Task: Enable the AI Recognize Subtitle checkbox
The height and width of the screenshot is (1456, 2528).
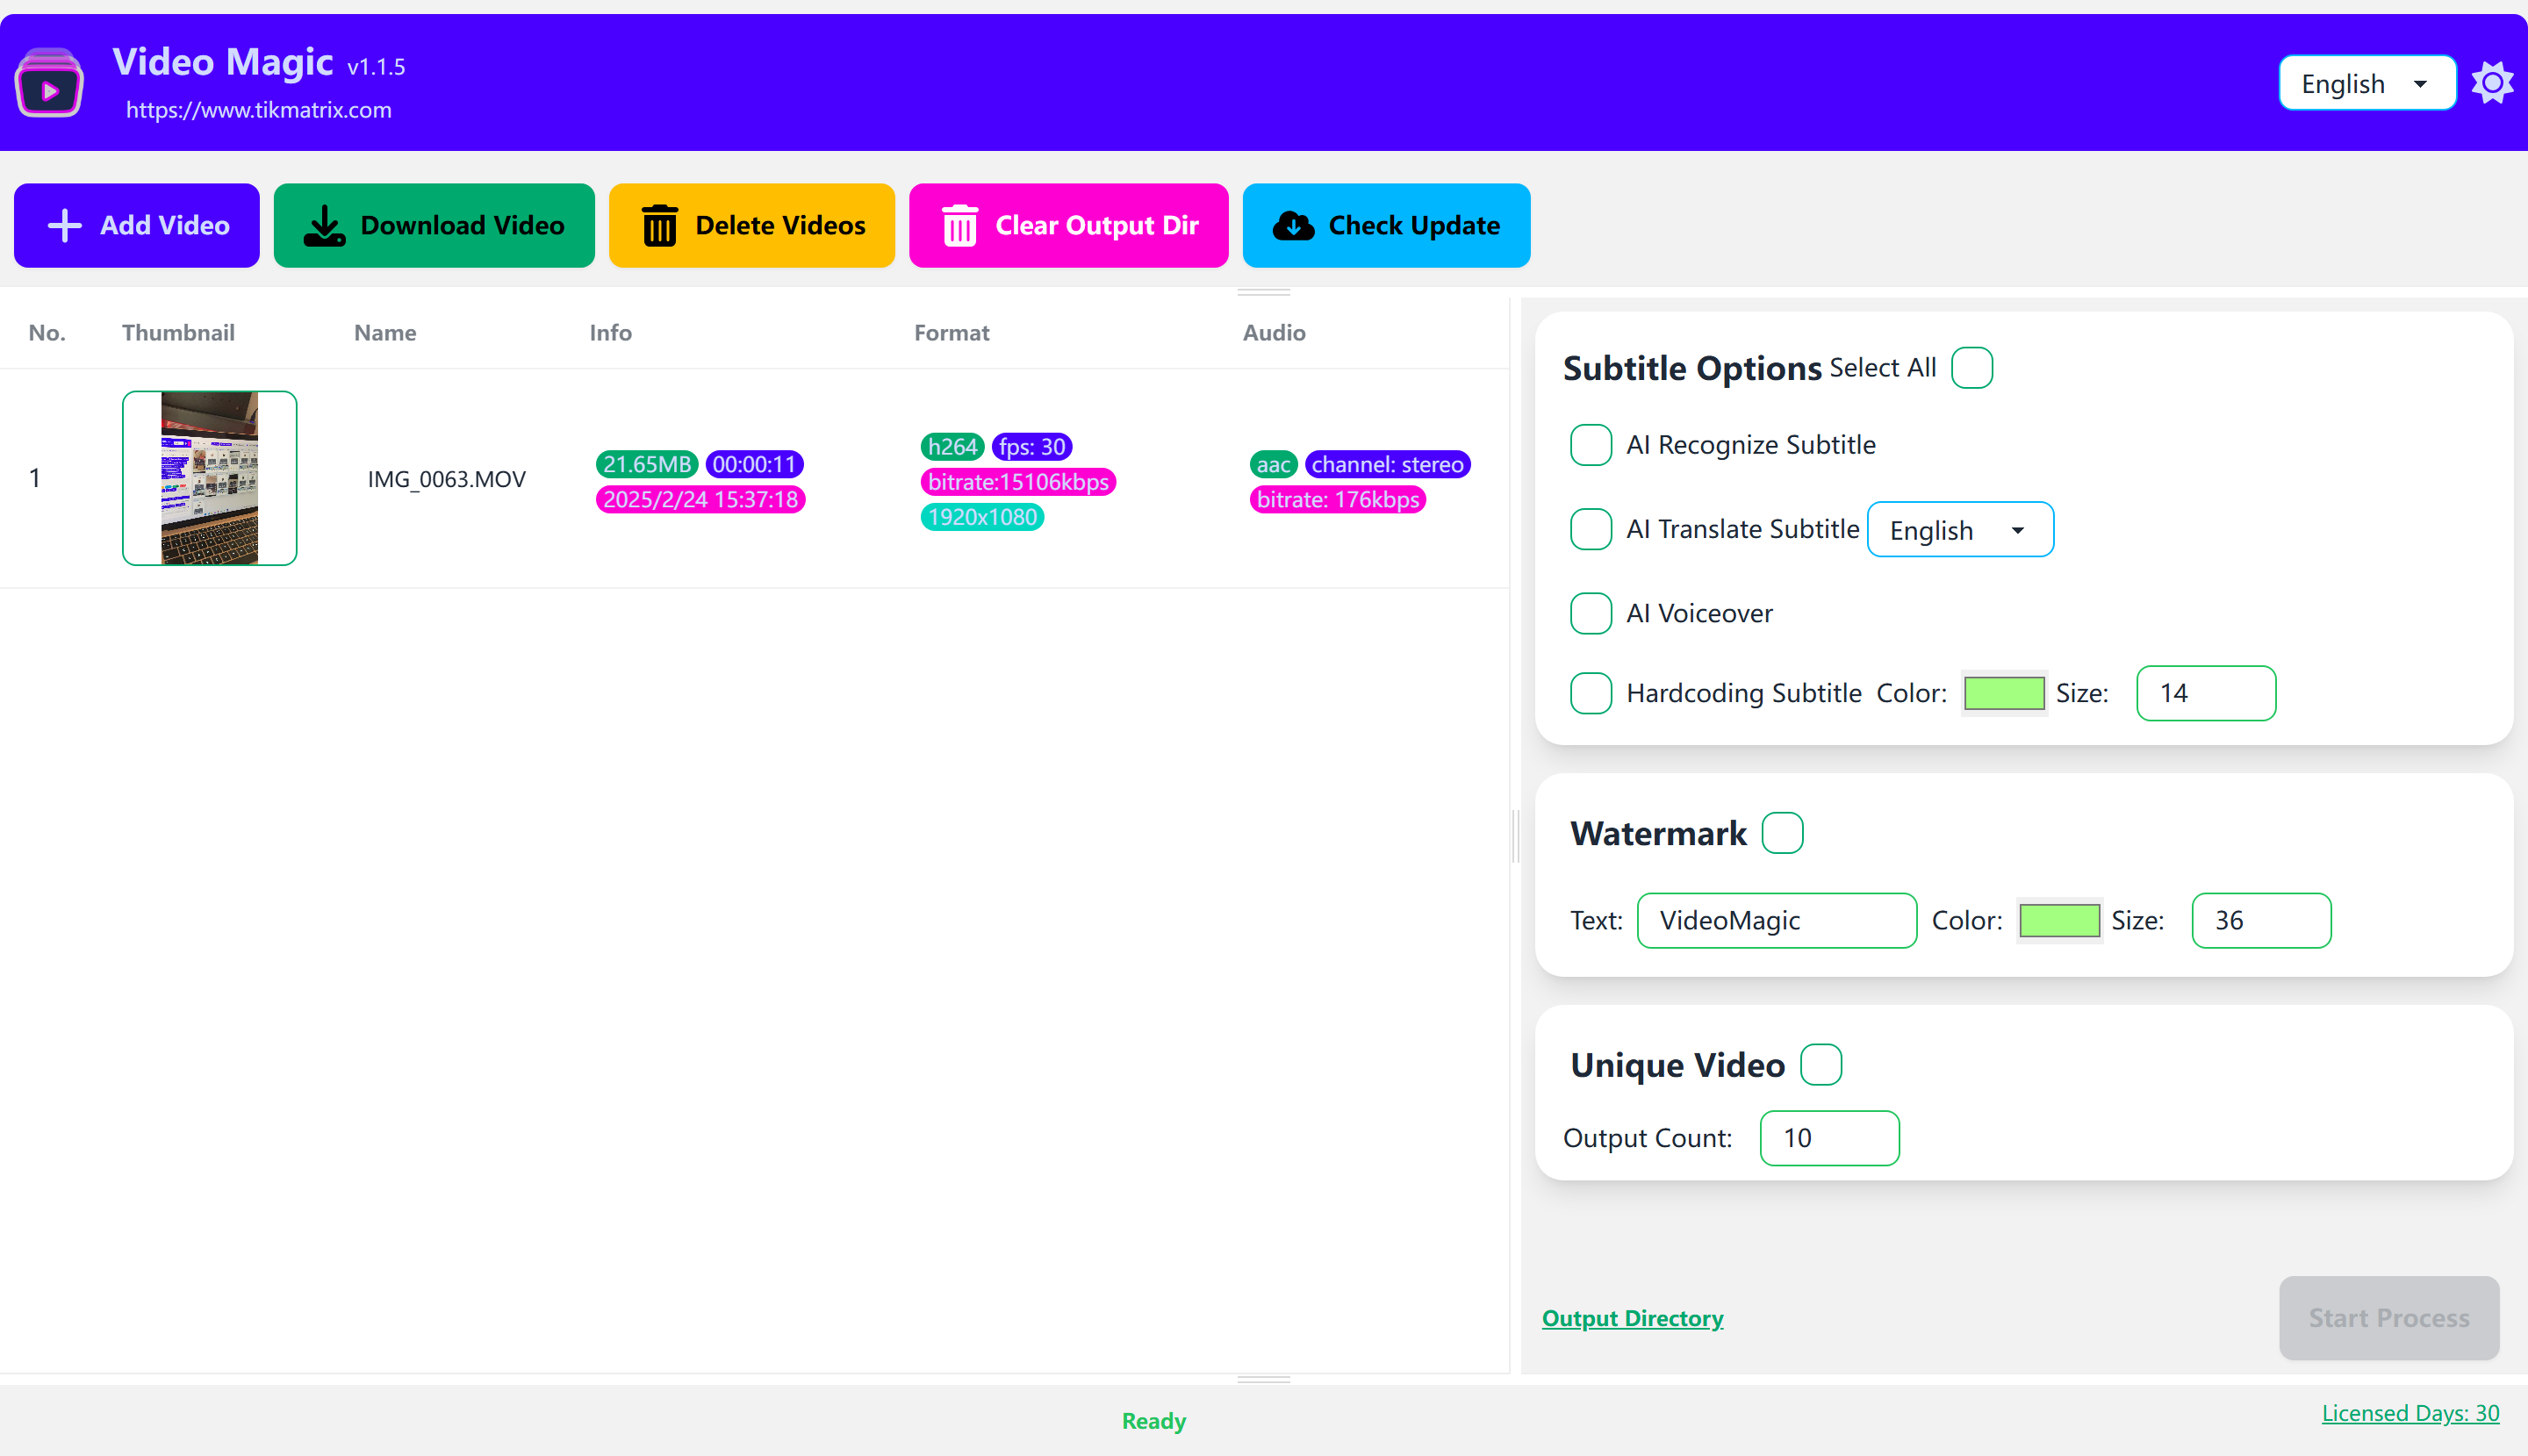Action: click(1591, 444)
